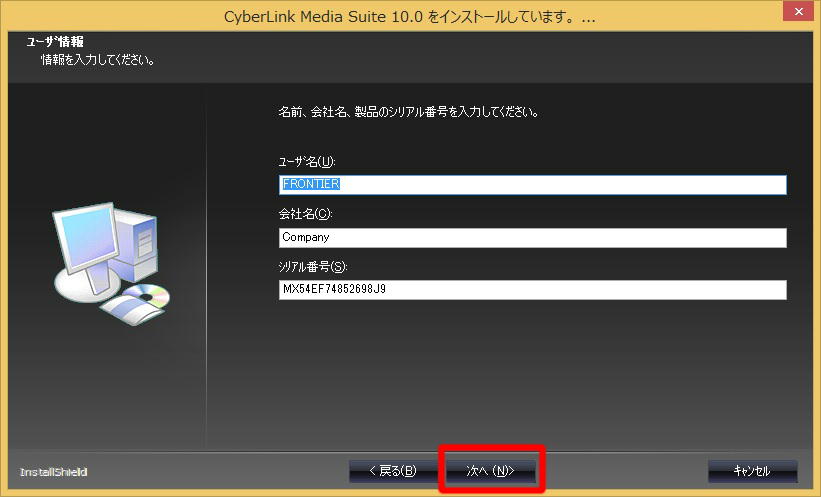This screenshot has width=821, height=497.
Task: Close the CyberLink installer window
Action: coord(798,11)
